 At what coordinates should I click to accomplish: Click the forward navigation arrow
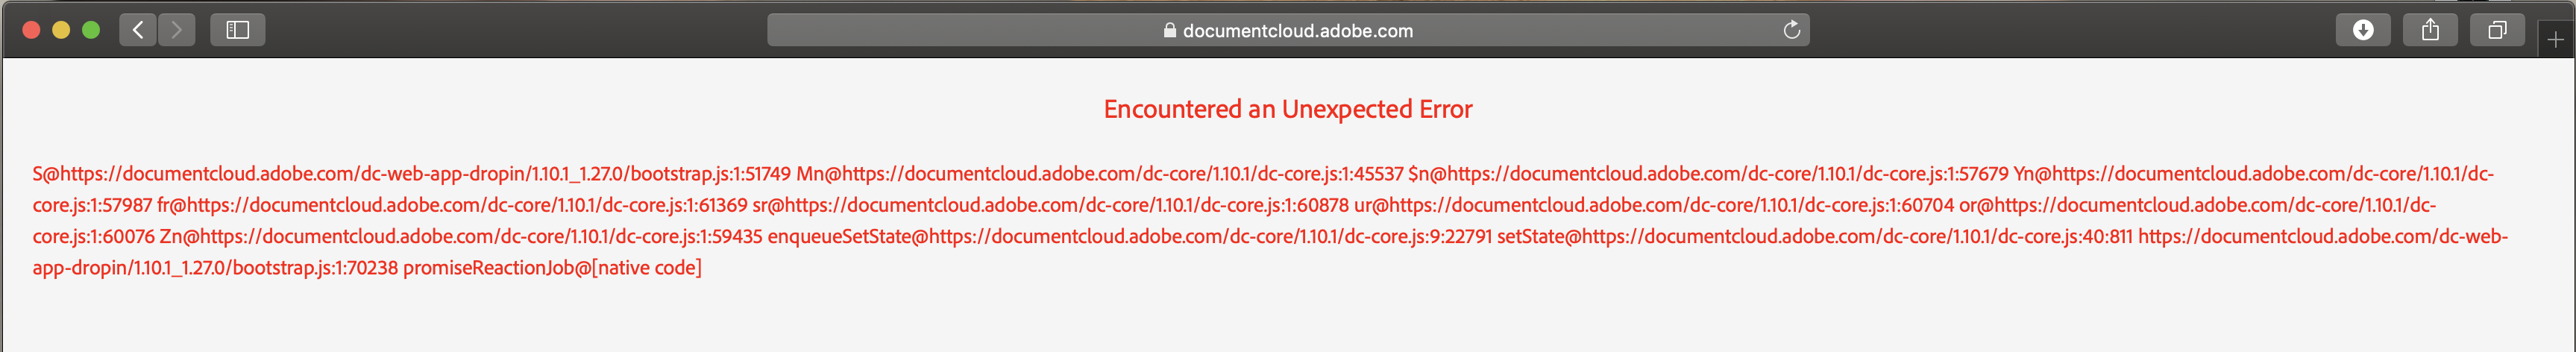coord(177,30)
